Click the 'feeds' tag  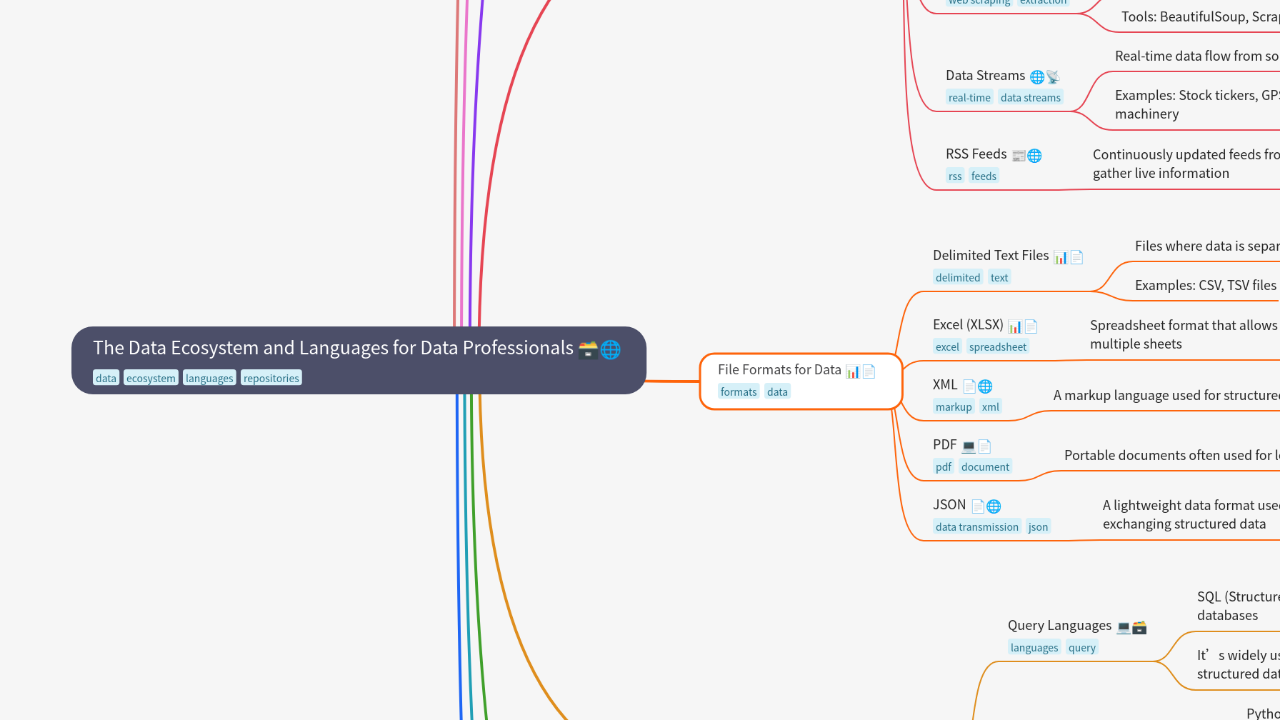pyautogui.click(x=984, y=176)
